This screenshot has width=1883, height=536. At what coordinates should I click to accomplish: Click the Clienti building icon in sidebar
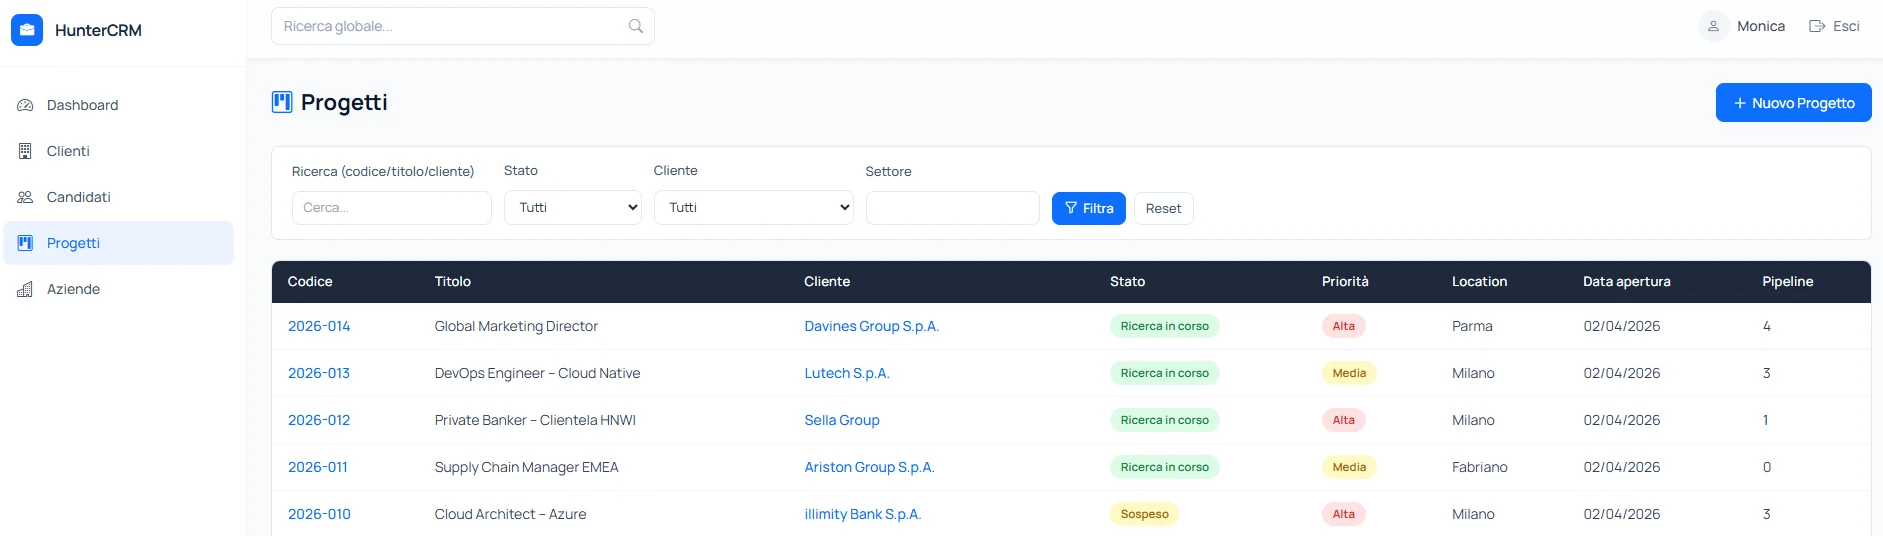point(25,151)
